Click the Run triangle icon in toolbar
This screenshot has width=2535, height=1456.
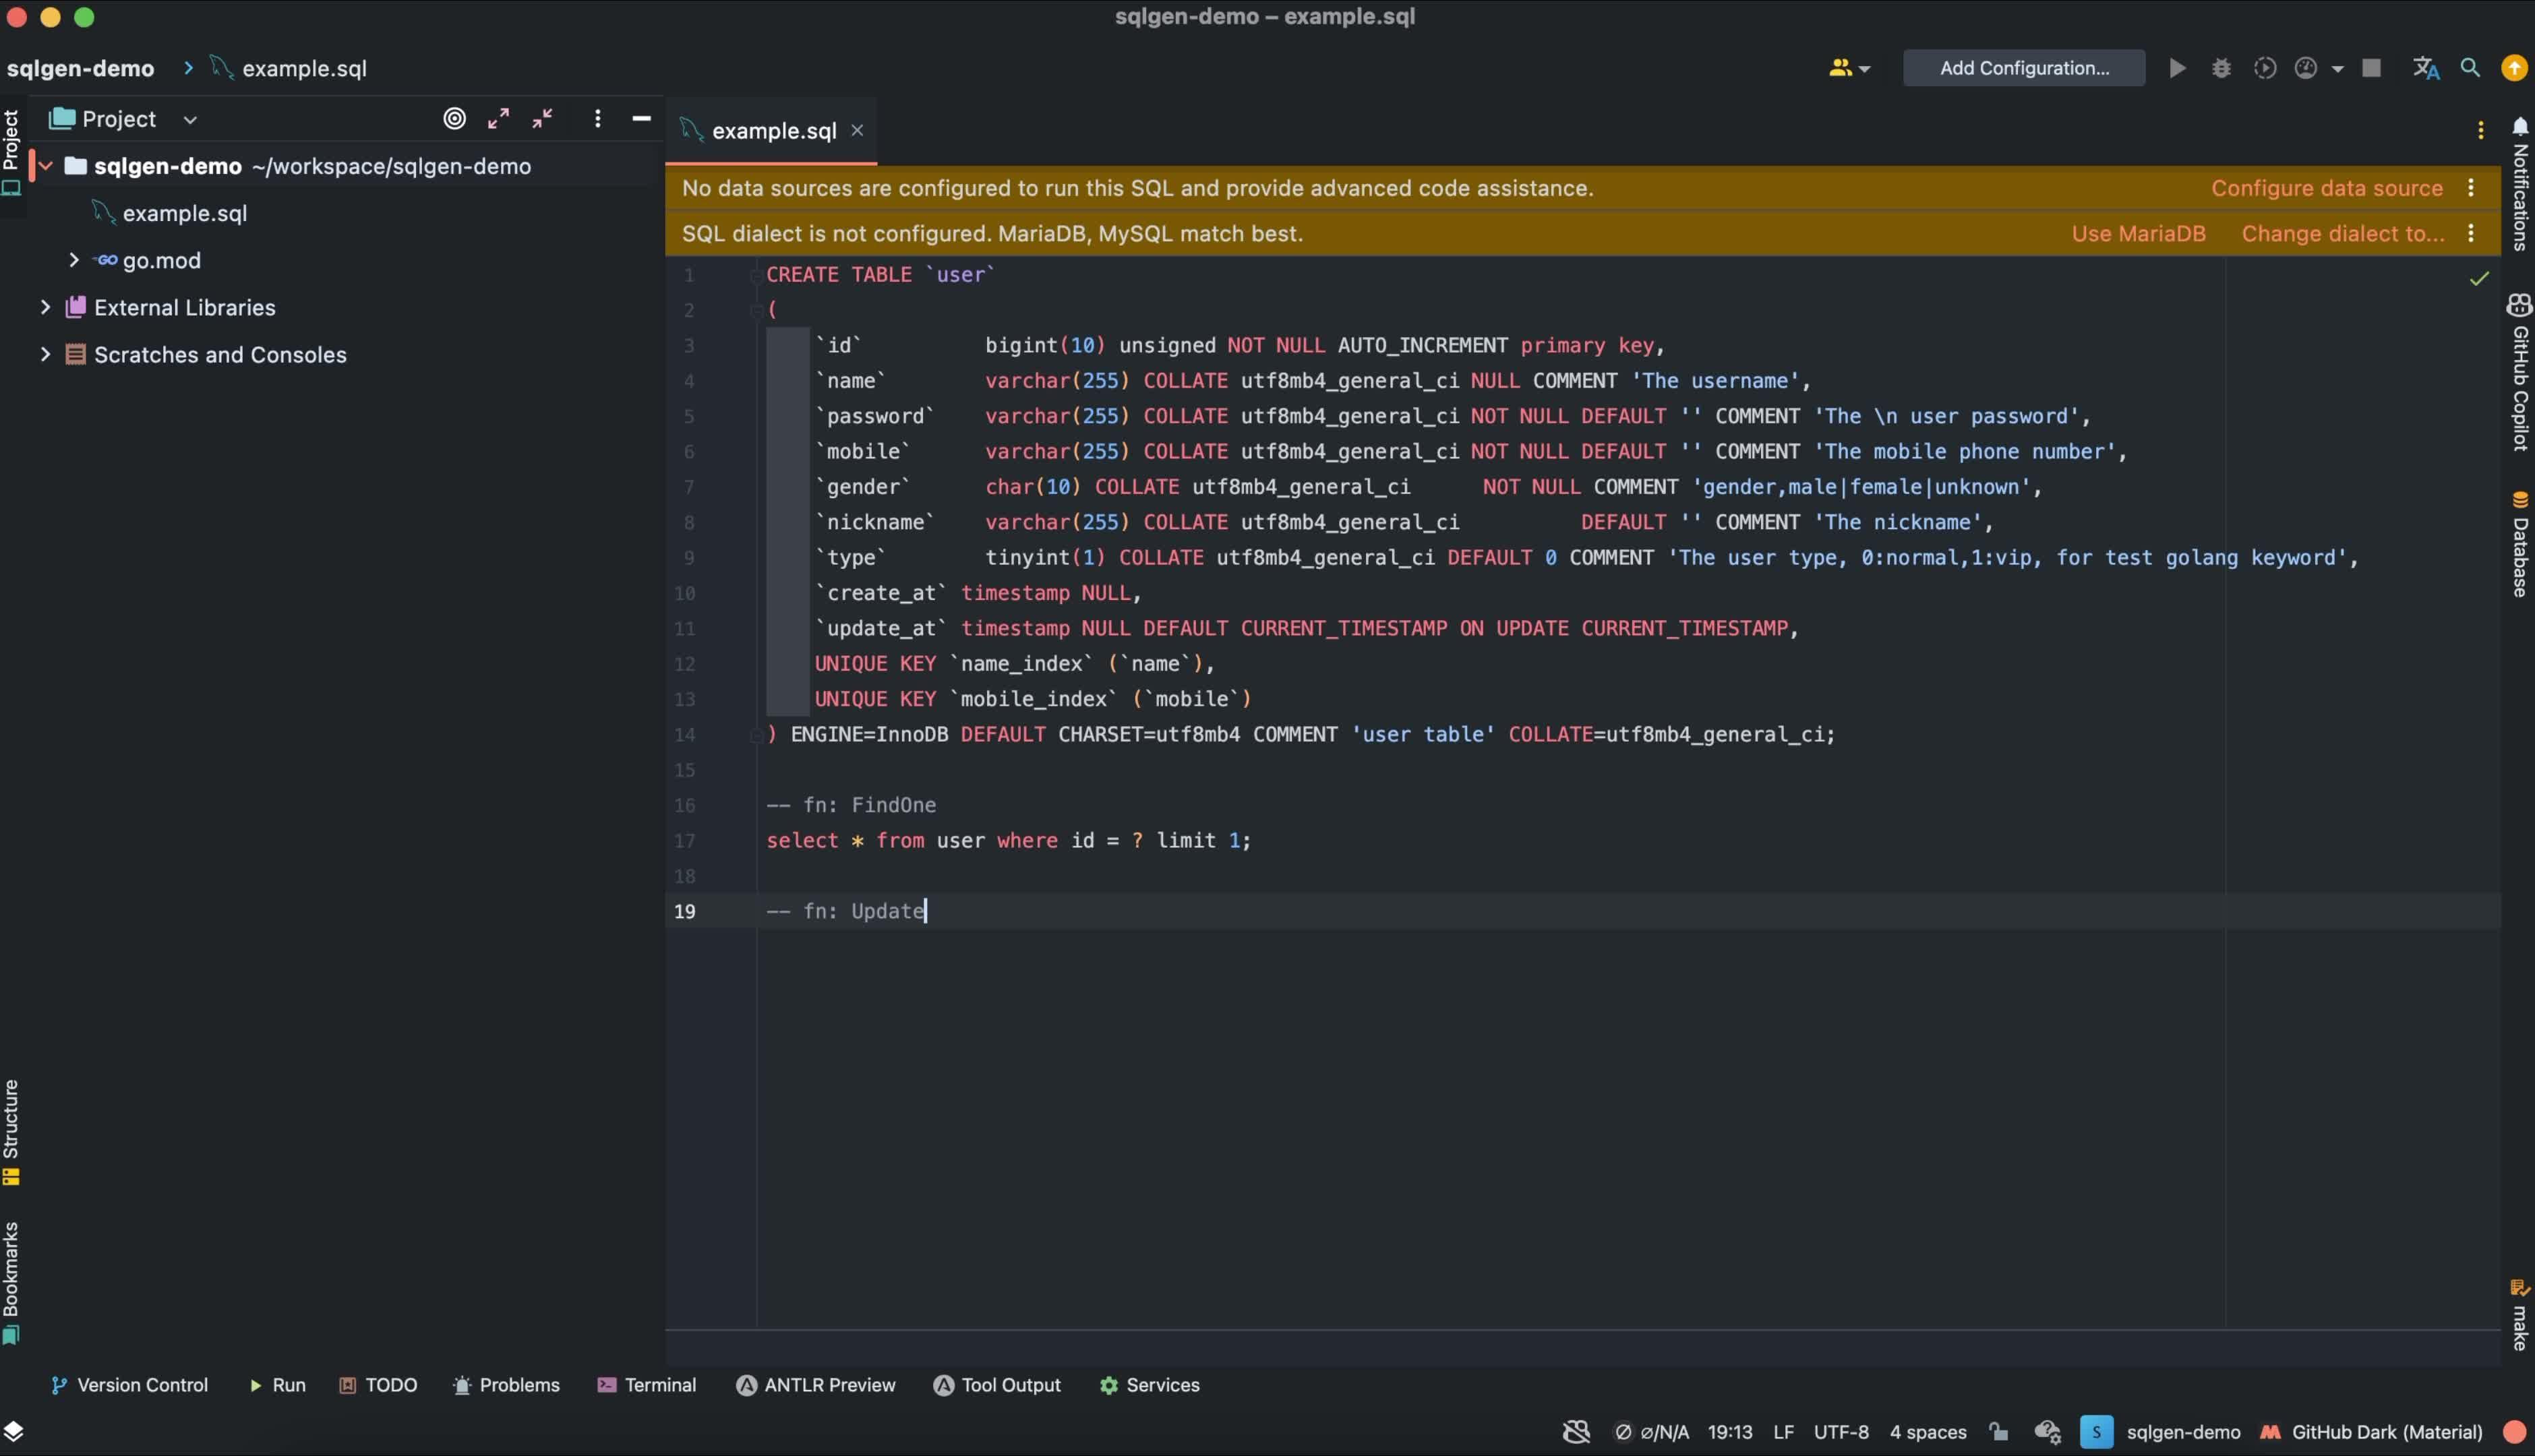click(x=2177, y=68)
